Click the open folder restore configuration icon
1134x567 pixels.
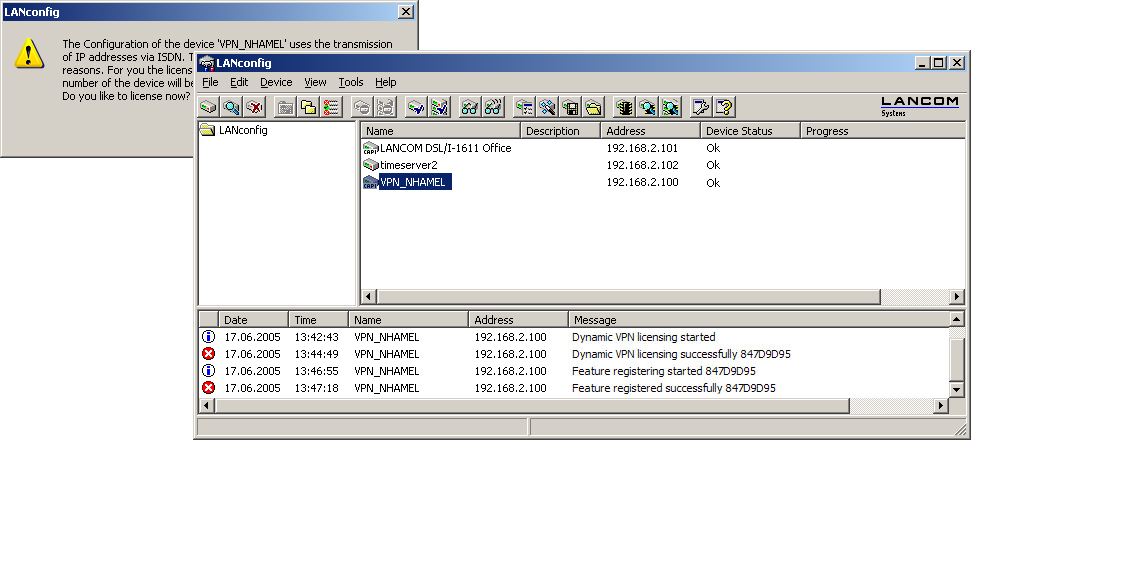click(594, 107)
